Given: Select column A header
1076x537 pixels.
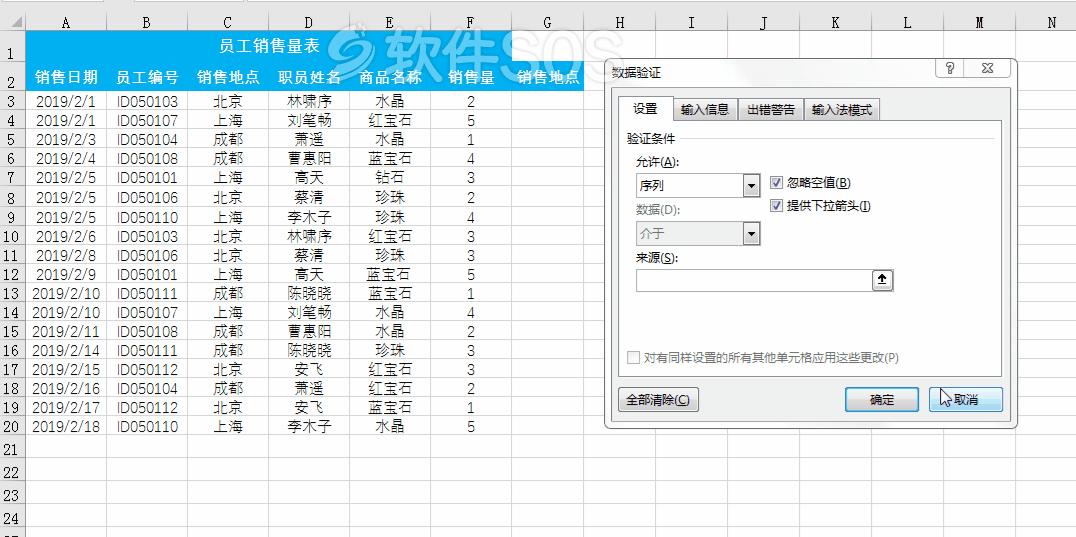Looking at the screenshot, I should [66, 23].
